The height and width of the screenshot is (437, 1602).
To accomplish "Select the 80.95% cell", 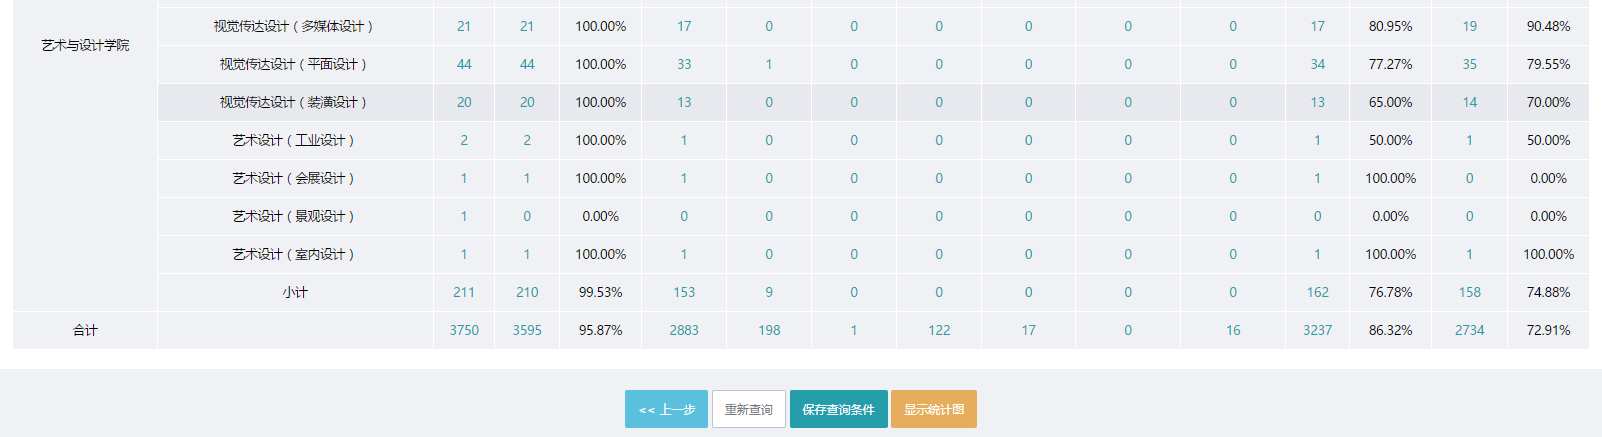I will pos(1390,26).
